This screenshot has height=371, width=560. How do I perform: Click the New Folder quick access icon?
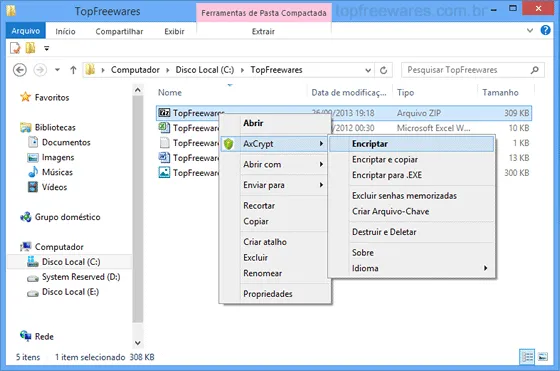point(31,47)
